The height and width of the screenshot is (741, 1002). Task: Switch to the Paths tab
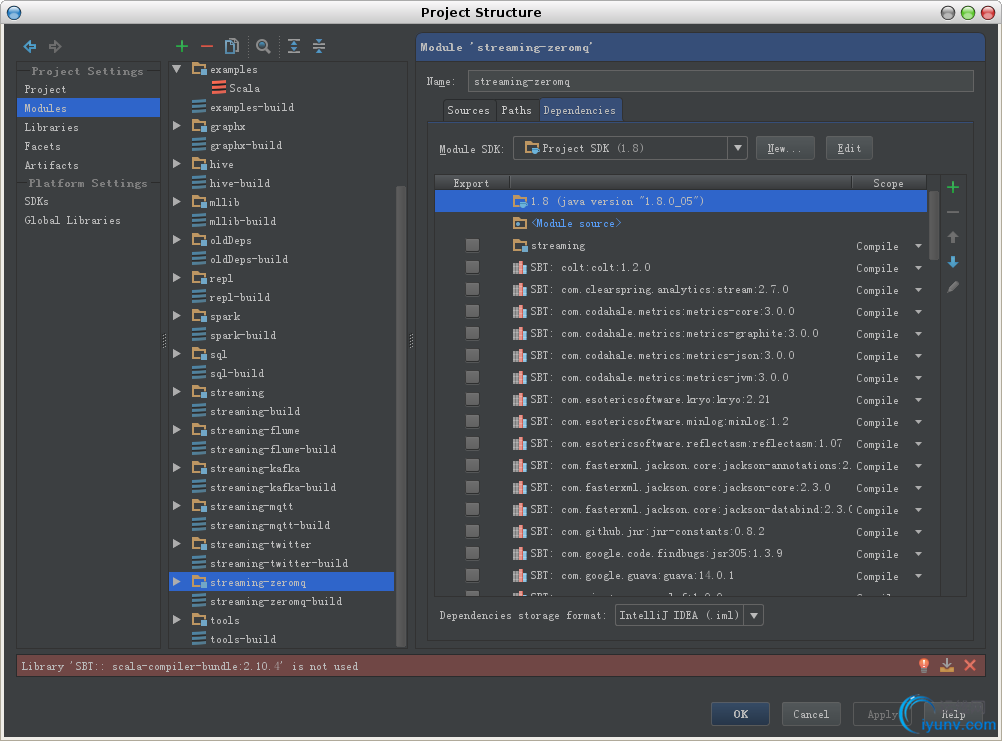pos(516,110)
